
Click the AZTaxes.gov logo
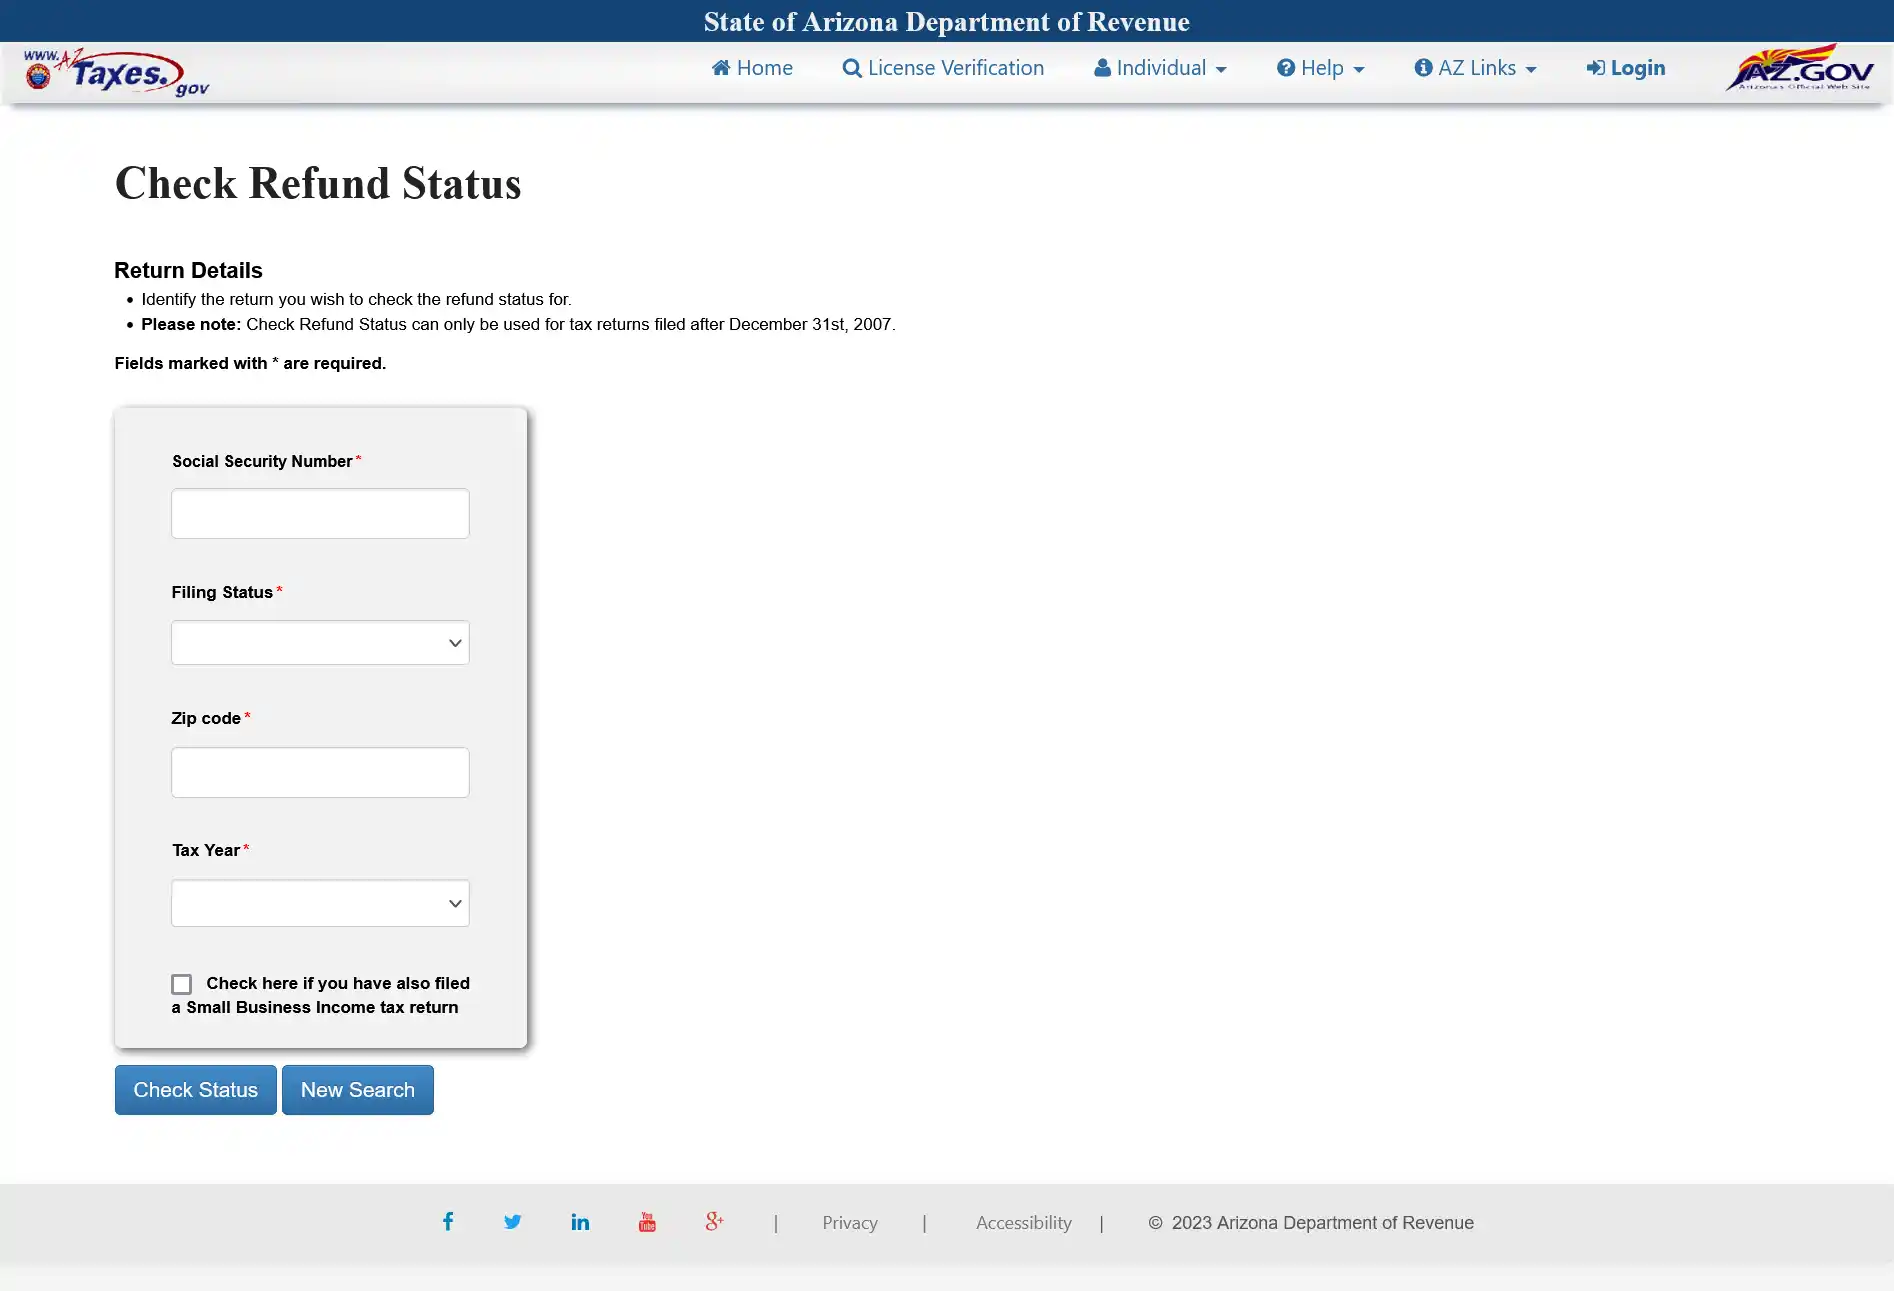(x=116, y=73)
